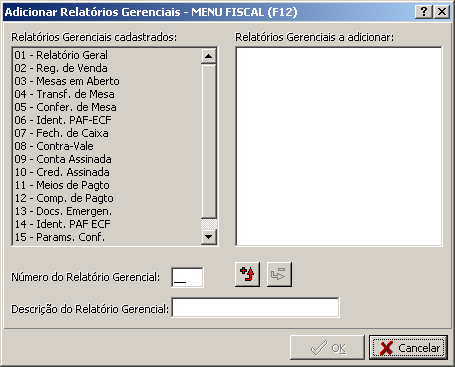Select '05 - Confer. de Mesa' entry
The image size is (455, 367).
(x=107, y=107)
